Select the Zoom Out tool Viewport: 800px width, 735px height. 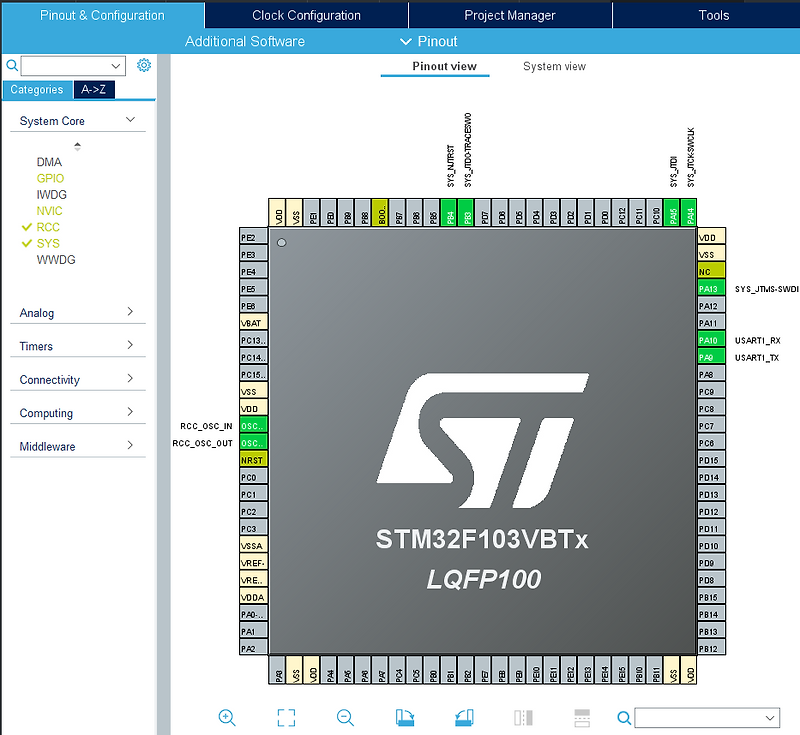pos(344,718)
